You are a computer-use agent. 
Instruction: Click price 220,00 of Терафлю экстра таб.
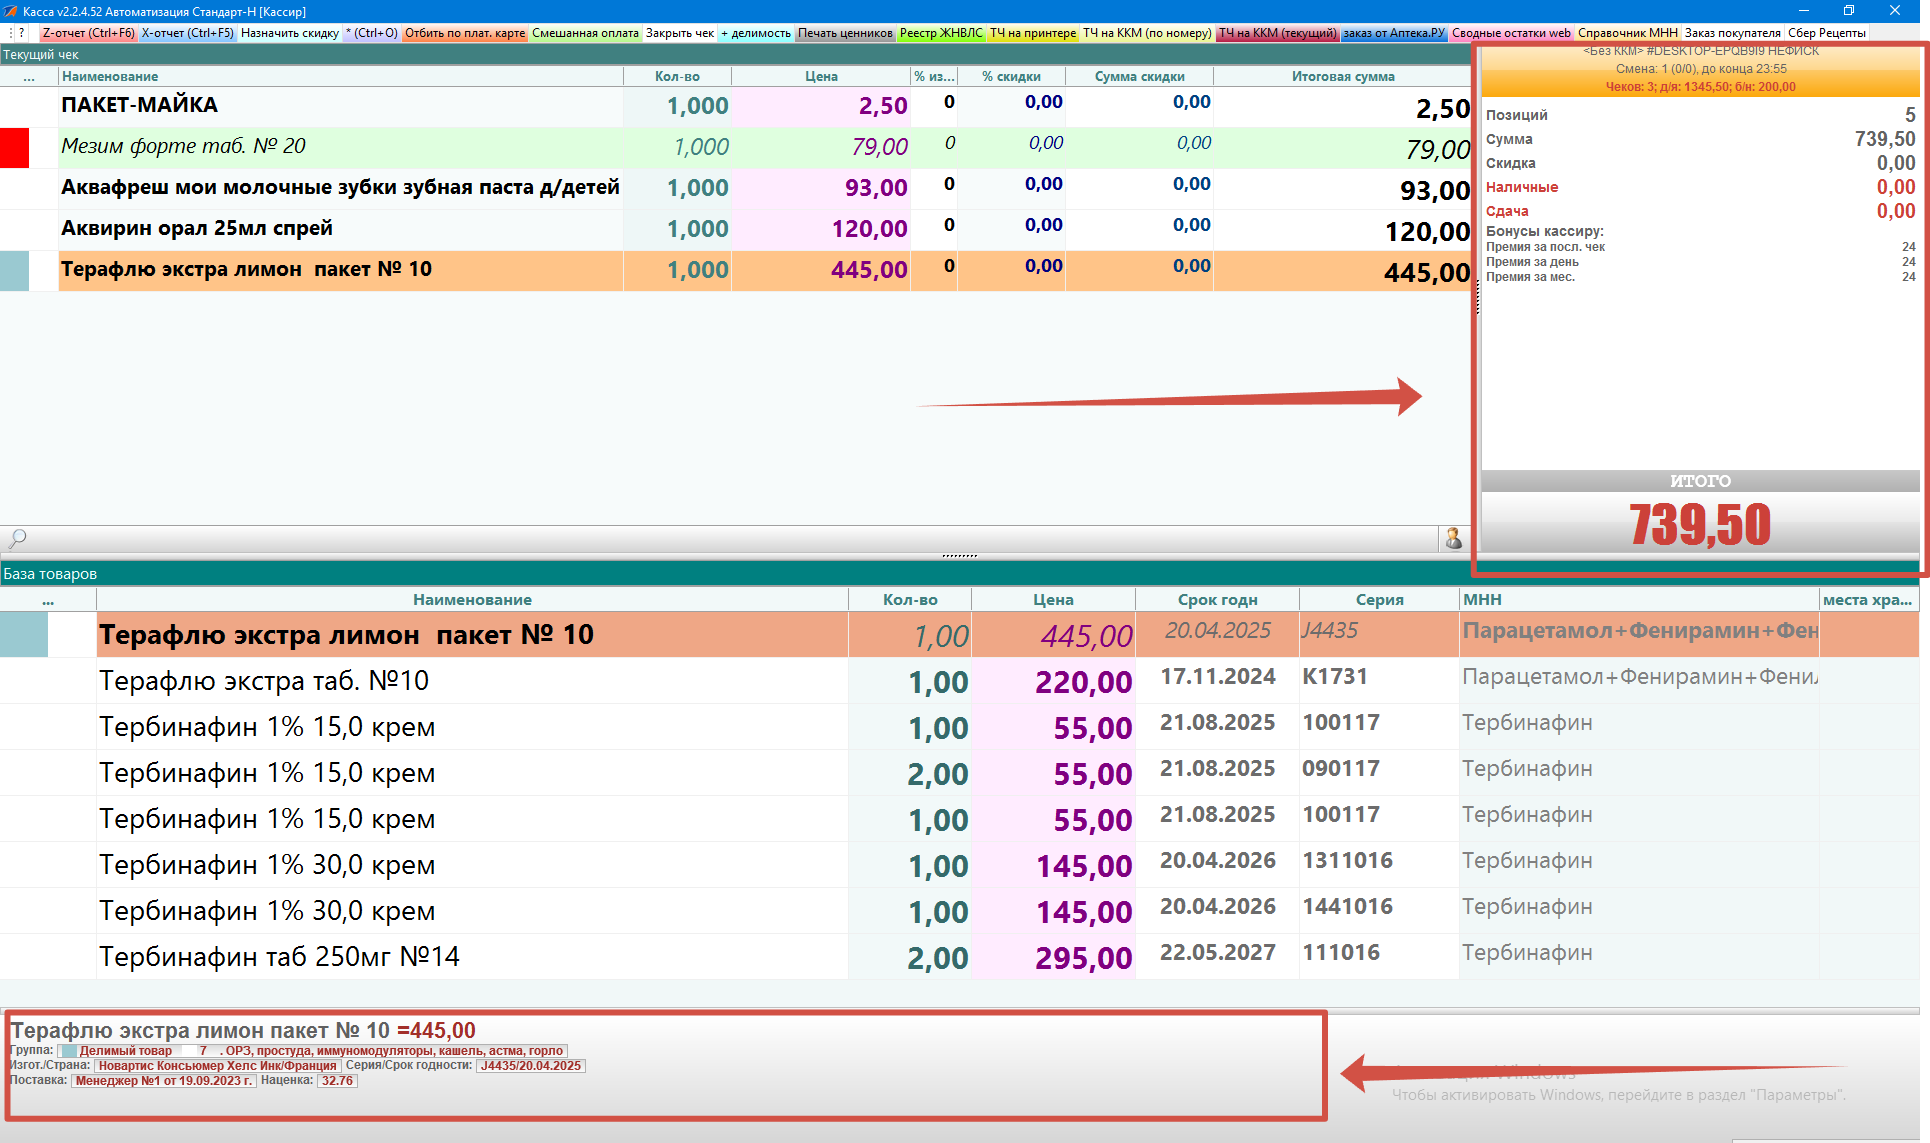pos(1084,682)
